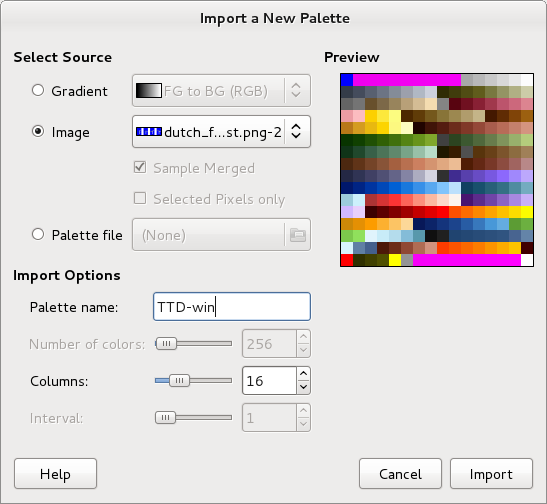Image resolution: width=547 pixels, height=504 pixels.
Task: Click the Cancel button
Action: [400, 474]
